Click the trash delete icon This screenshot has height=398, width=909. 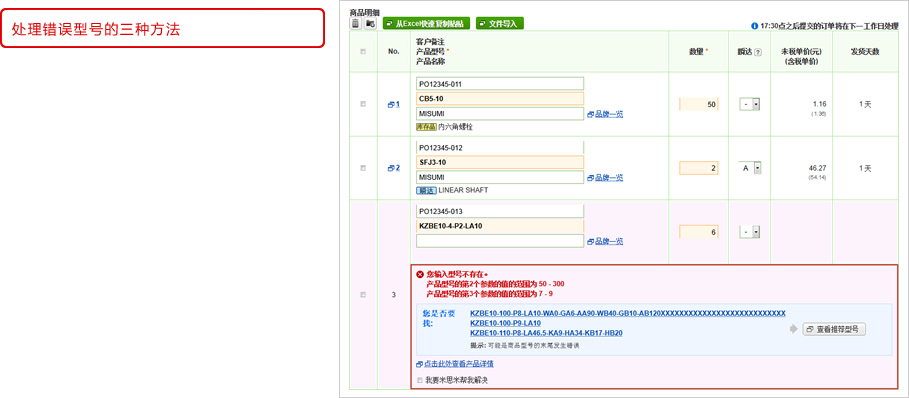[x=355, y=23]
